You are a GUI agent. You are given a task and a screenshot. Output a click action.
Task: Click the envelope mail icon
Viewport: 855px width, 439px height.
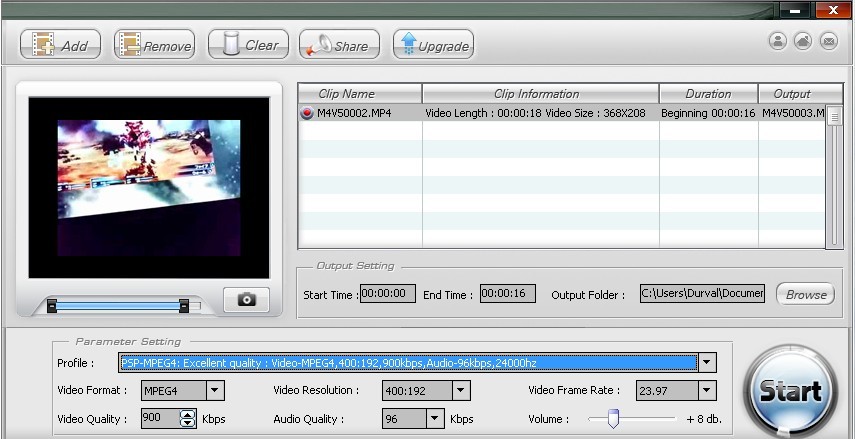(x=829, y=41)
